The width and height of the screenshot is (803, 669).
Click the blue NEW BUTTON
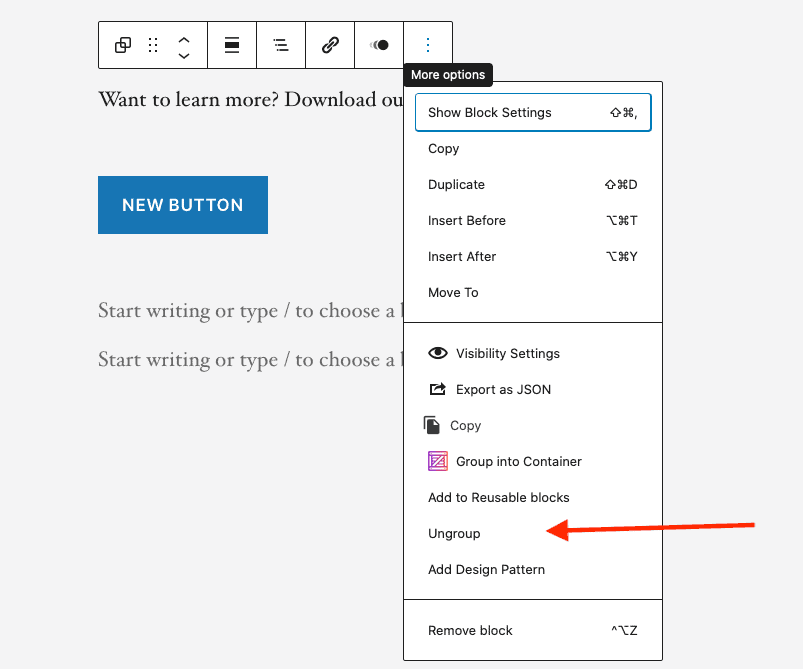coord(183,205)
